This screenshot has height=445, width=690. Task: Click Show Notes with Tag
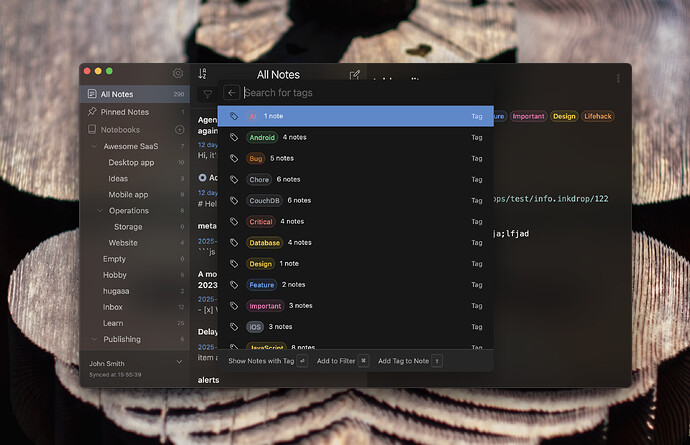click(x=261, y=361)
